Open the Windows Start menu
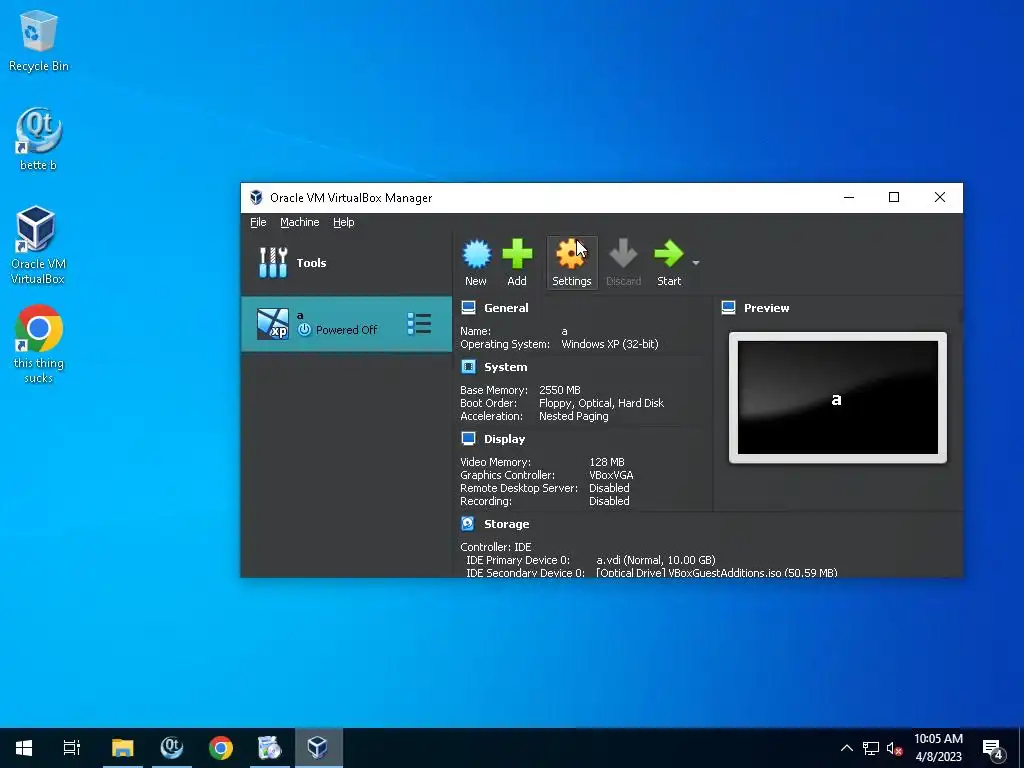The height and width of the screenshot is (768, 1024). 24,748
